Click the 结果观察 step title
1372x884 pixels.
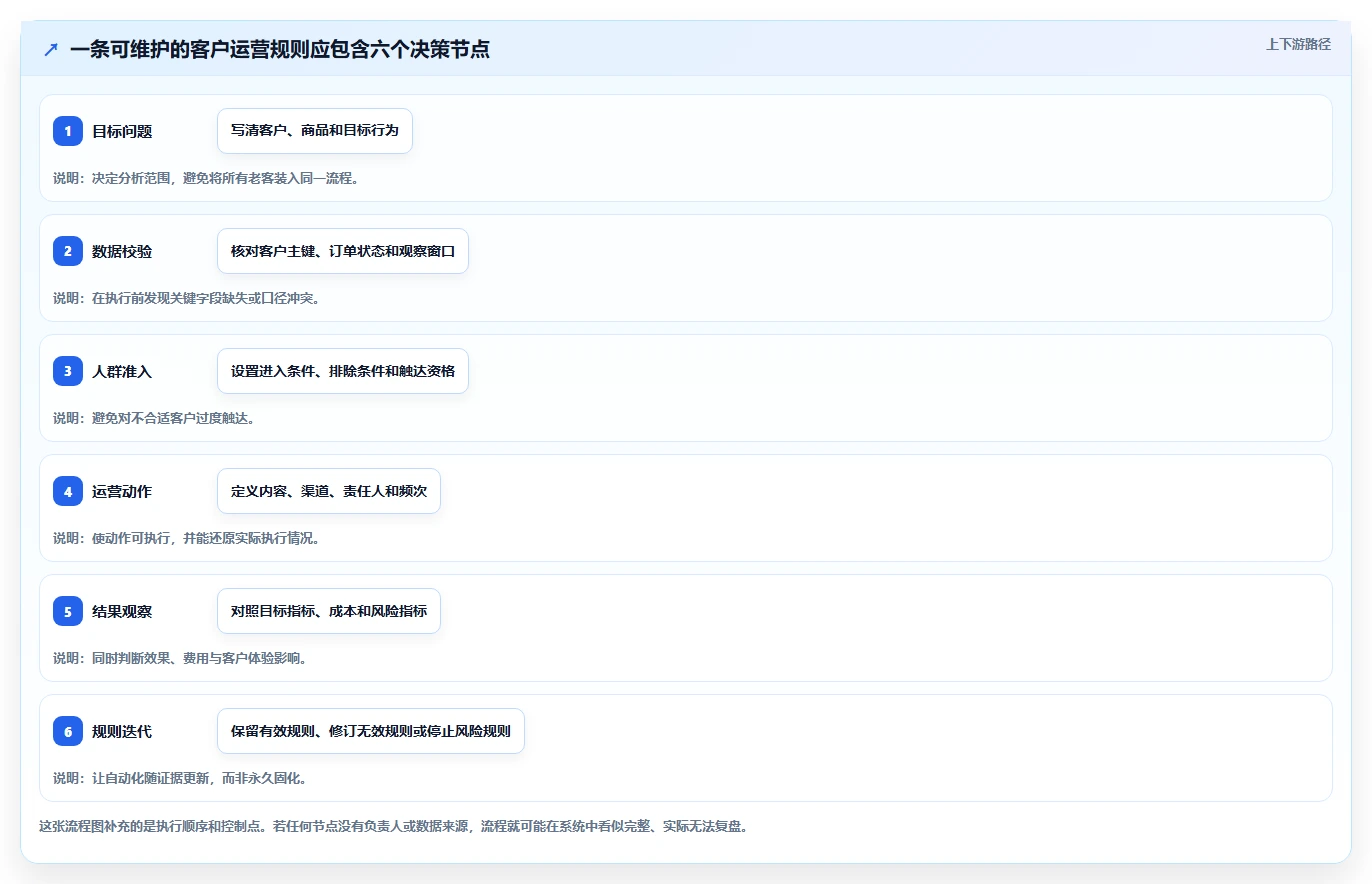(x=122, y=611)
